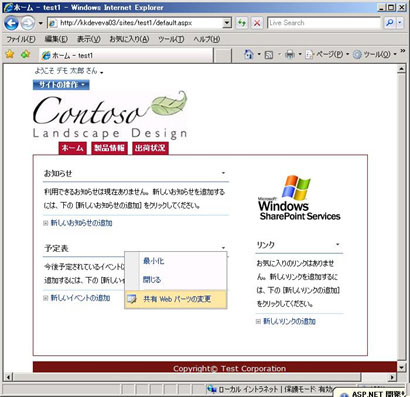Viewport: 410px width, 397px height.
Task: Click the 新しいお知らせの追加 link
Action: [81, 223]
